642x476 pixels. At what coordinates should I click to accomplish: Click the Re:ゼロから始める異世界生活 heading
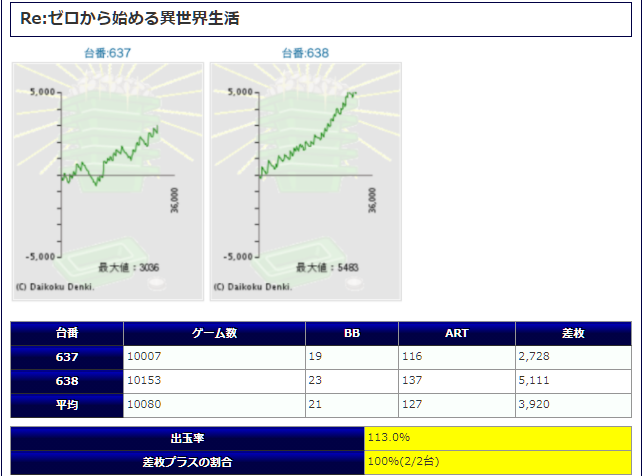130,18
